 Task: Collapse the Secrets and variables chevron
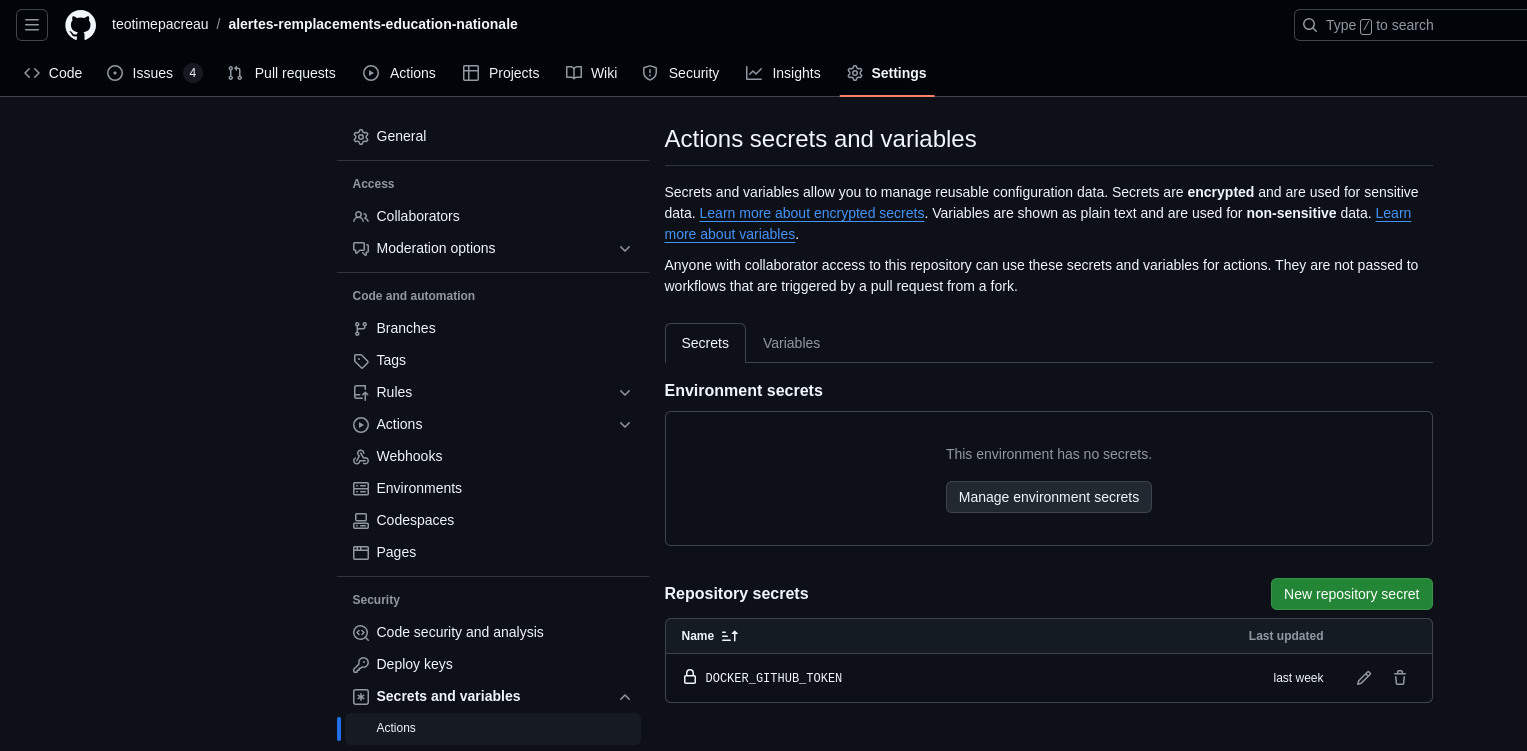[x=625, y=696]
